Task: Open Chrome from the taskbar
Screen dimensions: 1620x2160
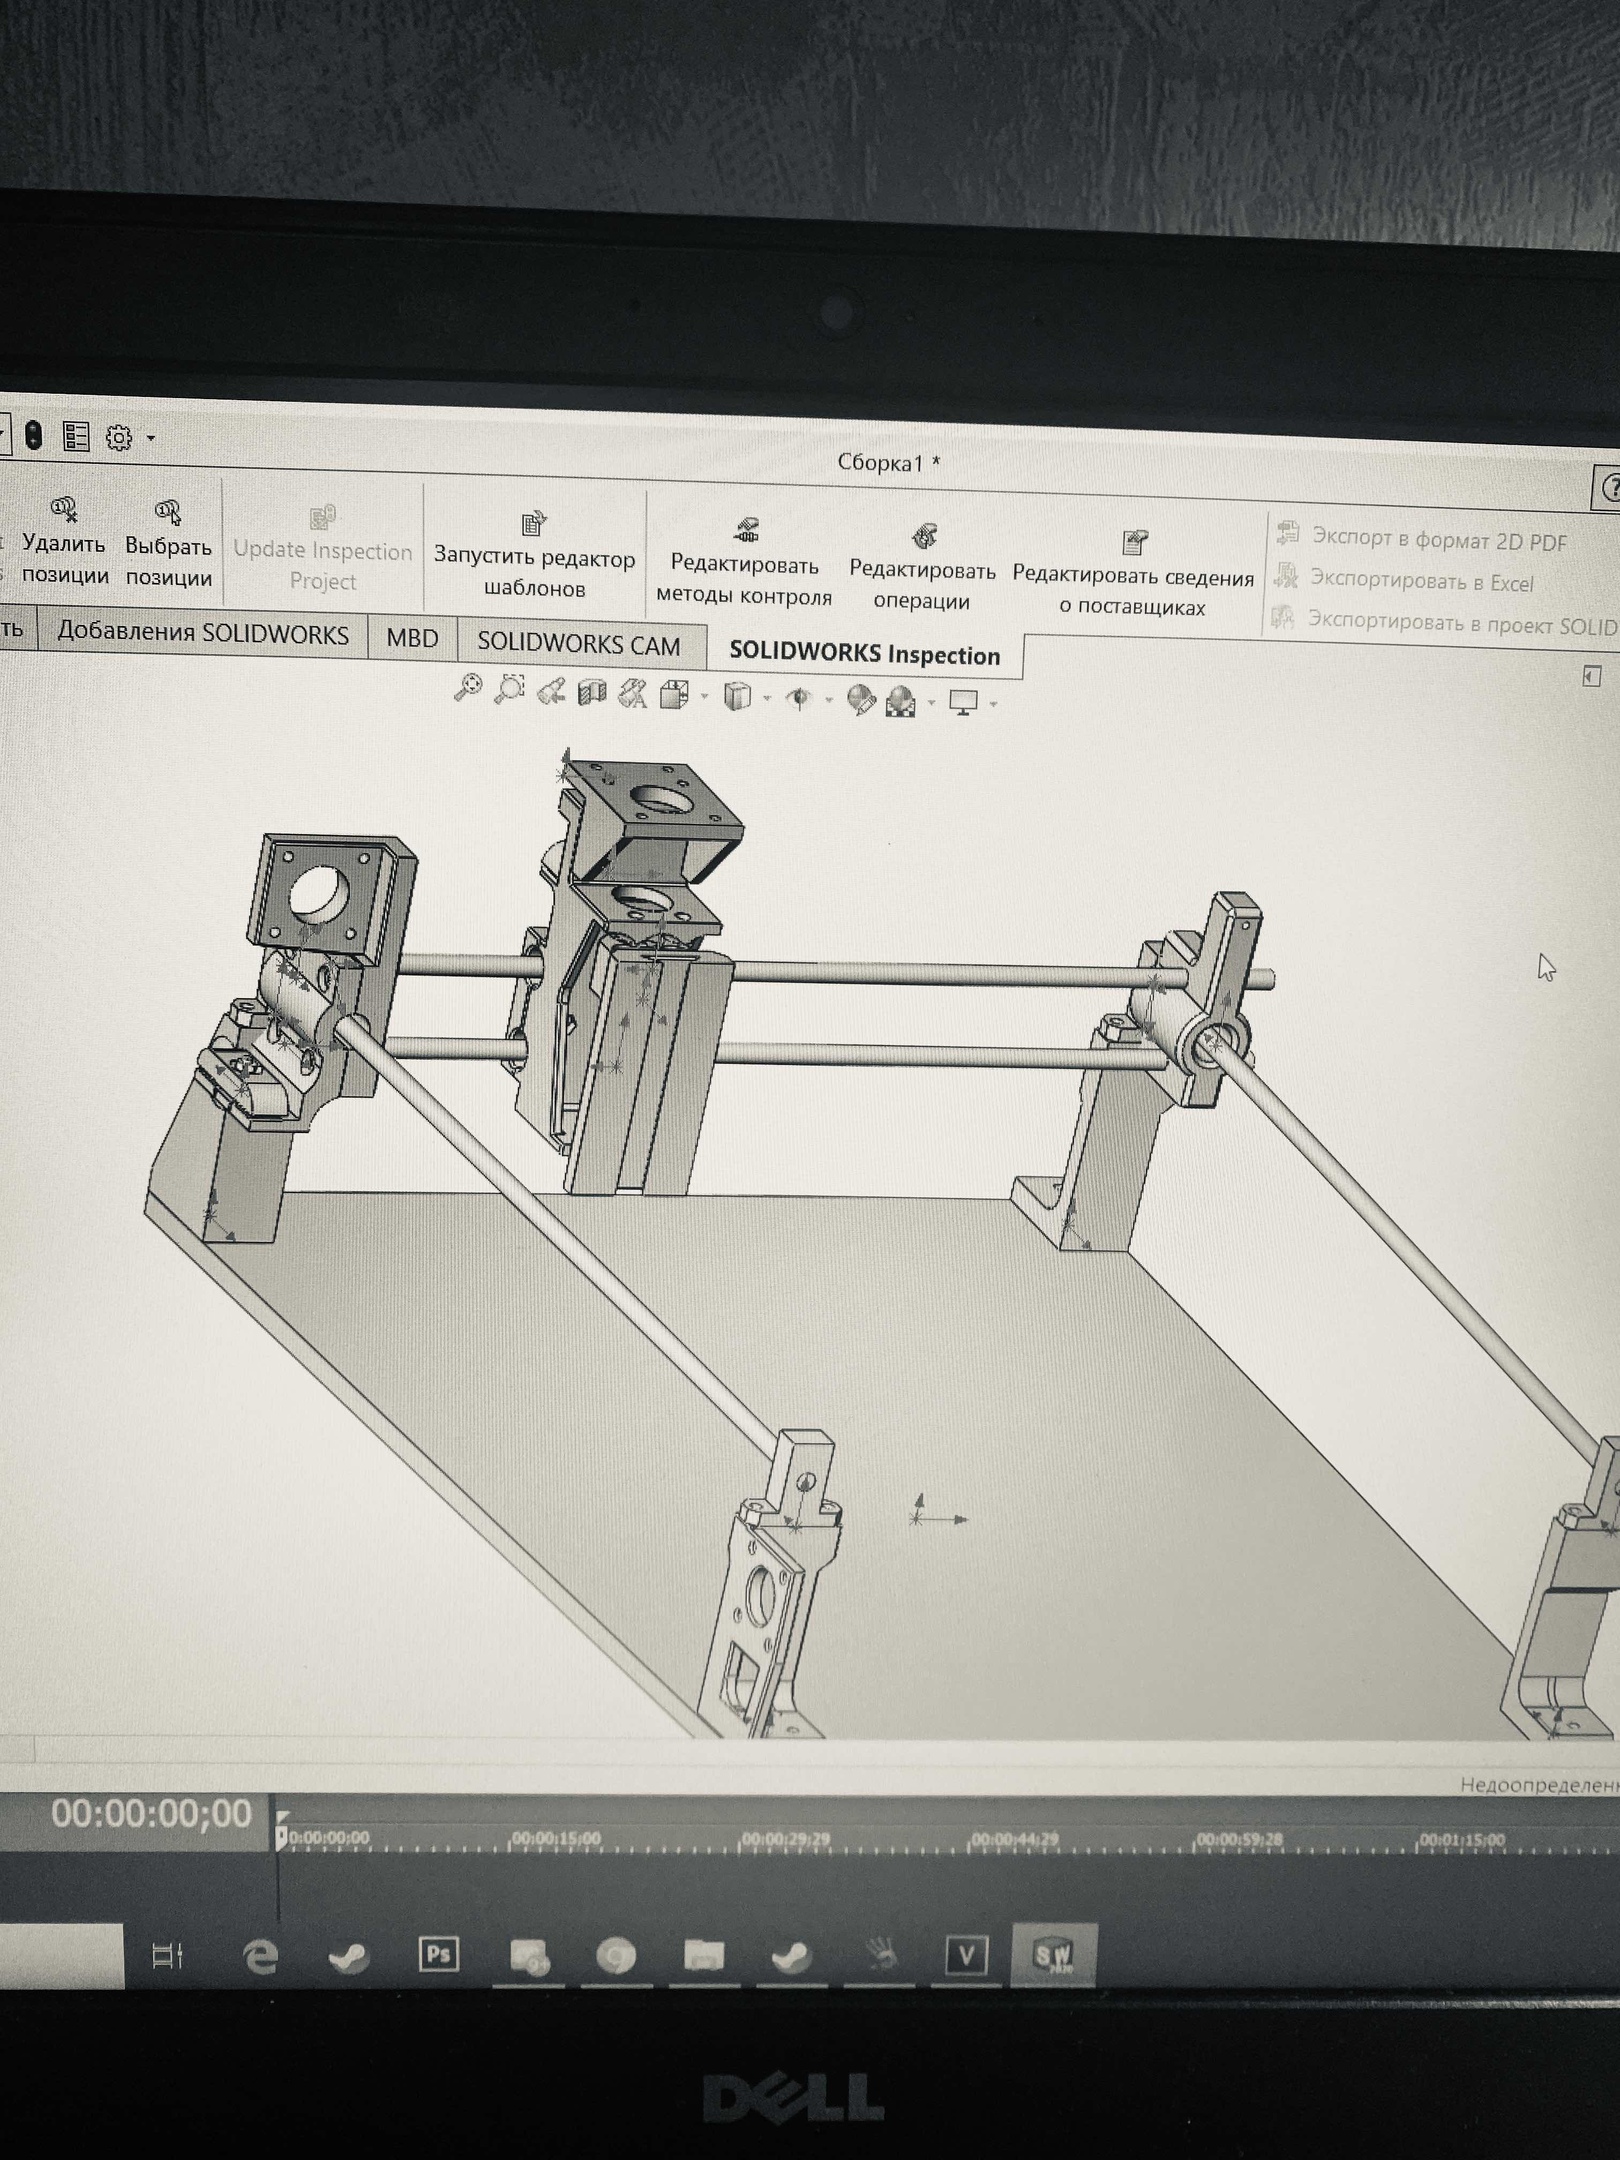Action: click(x=616, y=1955)
